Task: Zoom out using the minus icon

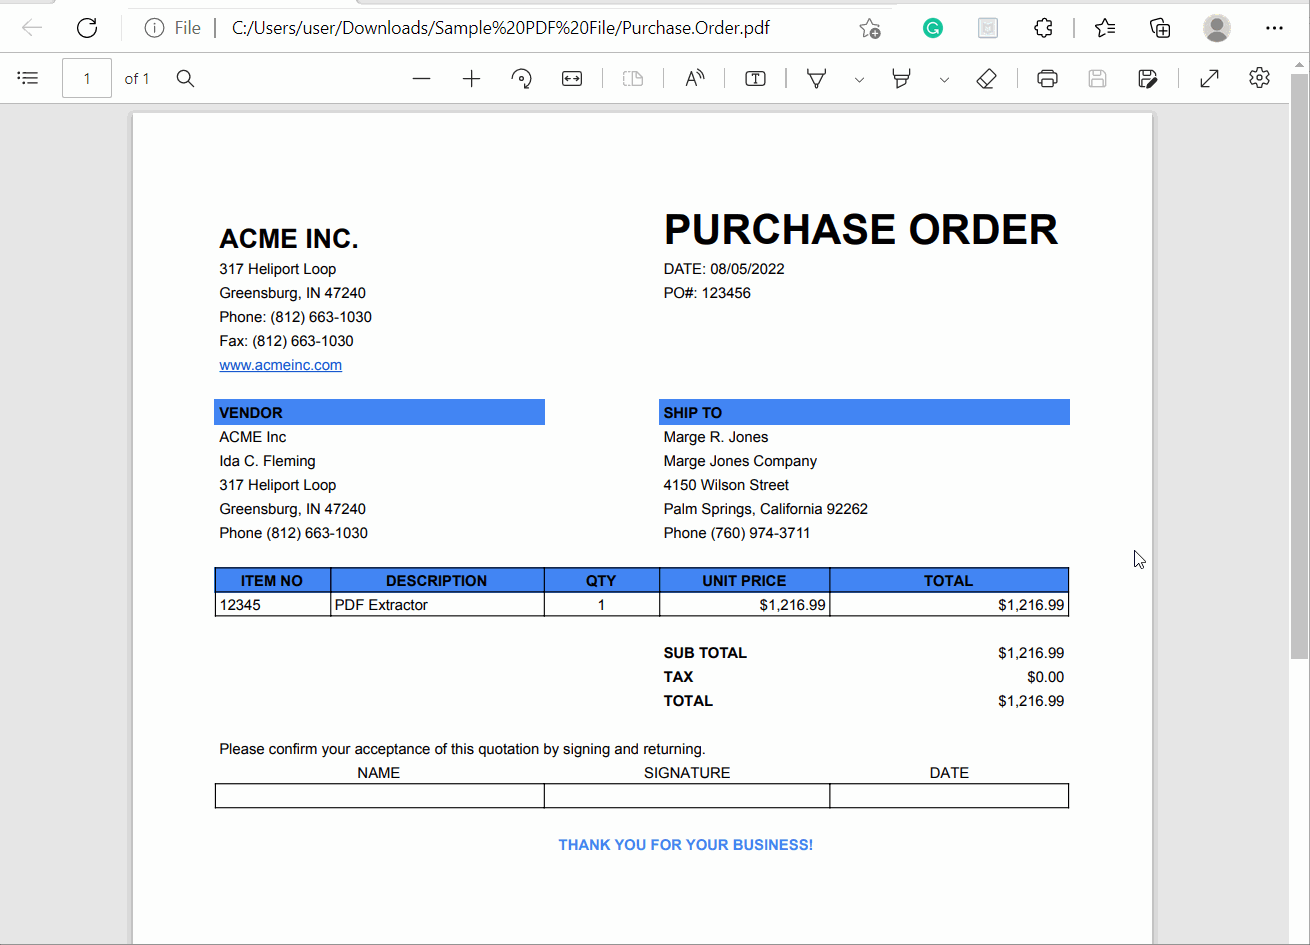Action: point(421,78)
